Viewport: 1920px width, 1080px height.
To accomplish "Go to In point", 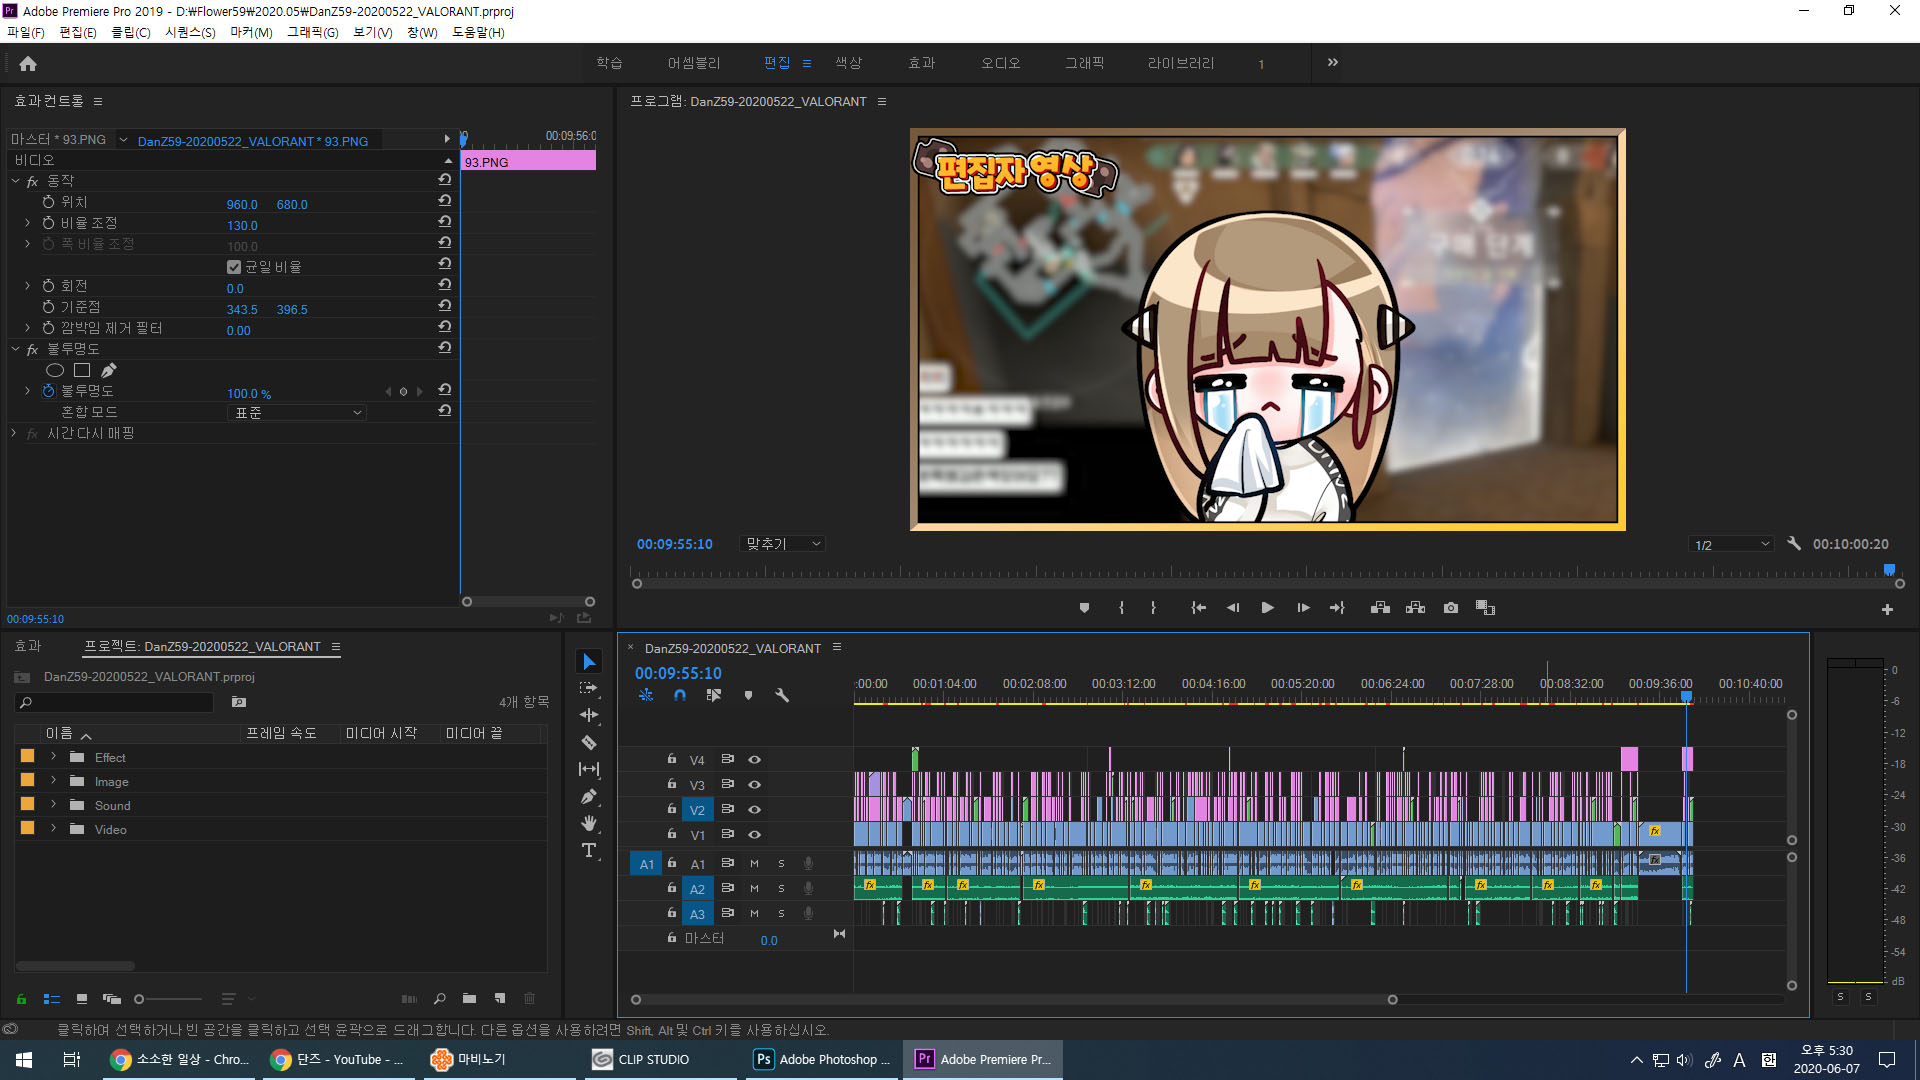I will click(x=1198, y=608).
